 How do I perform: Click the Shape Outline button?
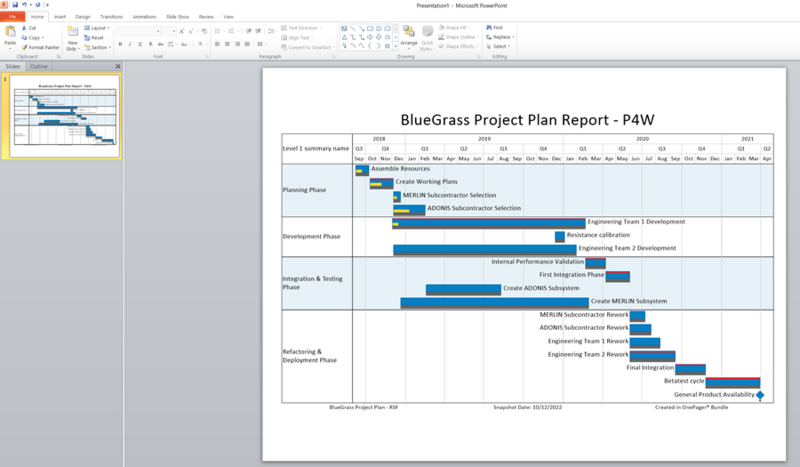tap(458, 37)
